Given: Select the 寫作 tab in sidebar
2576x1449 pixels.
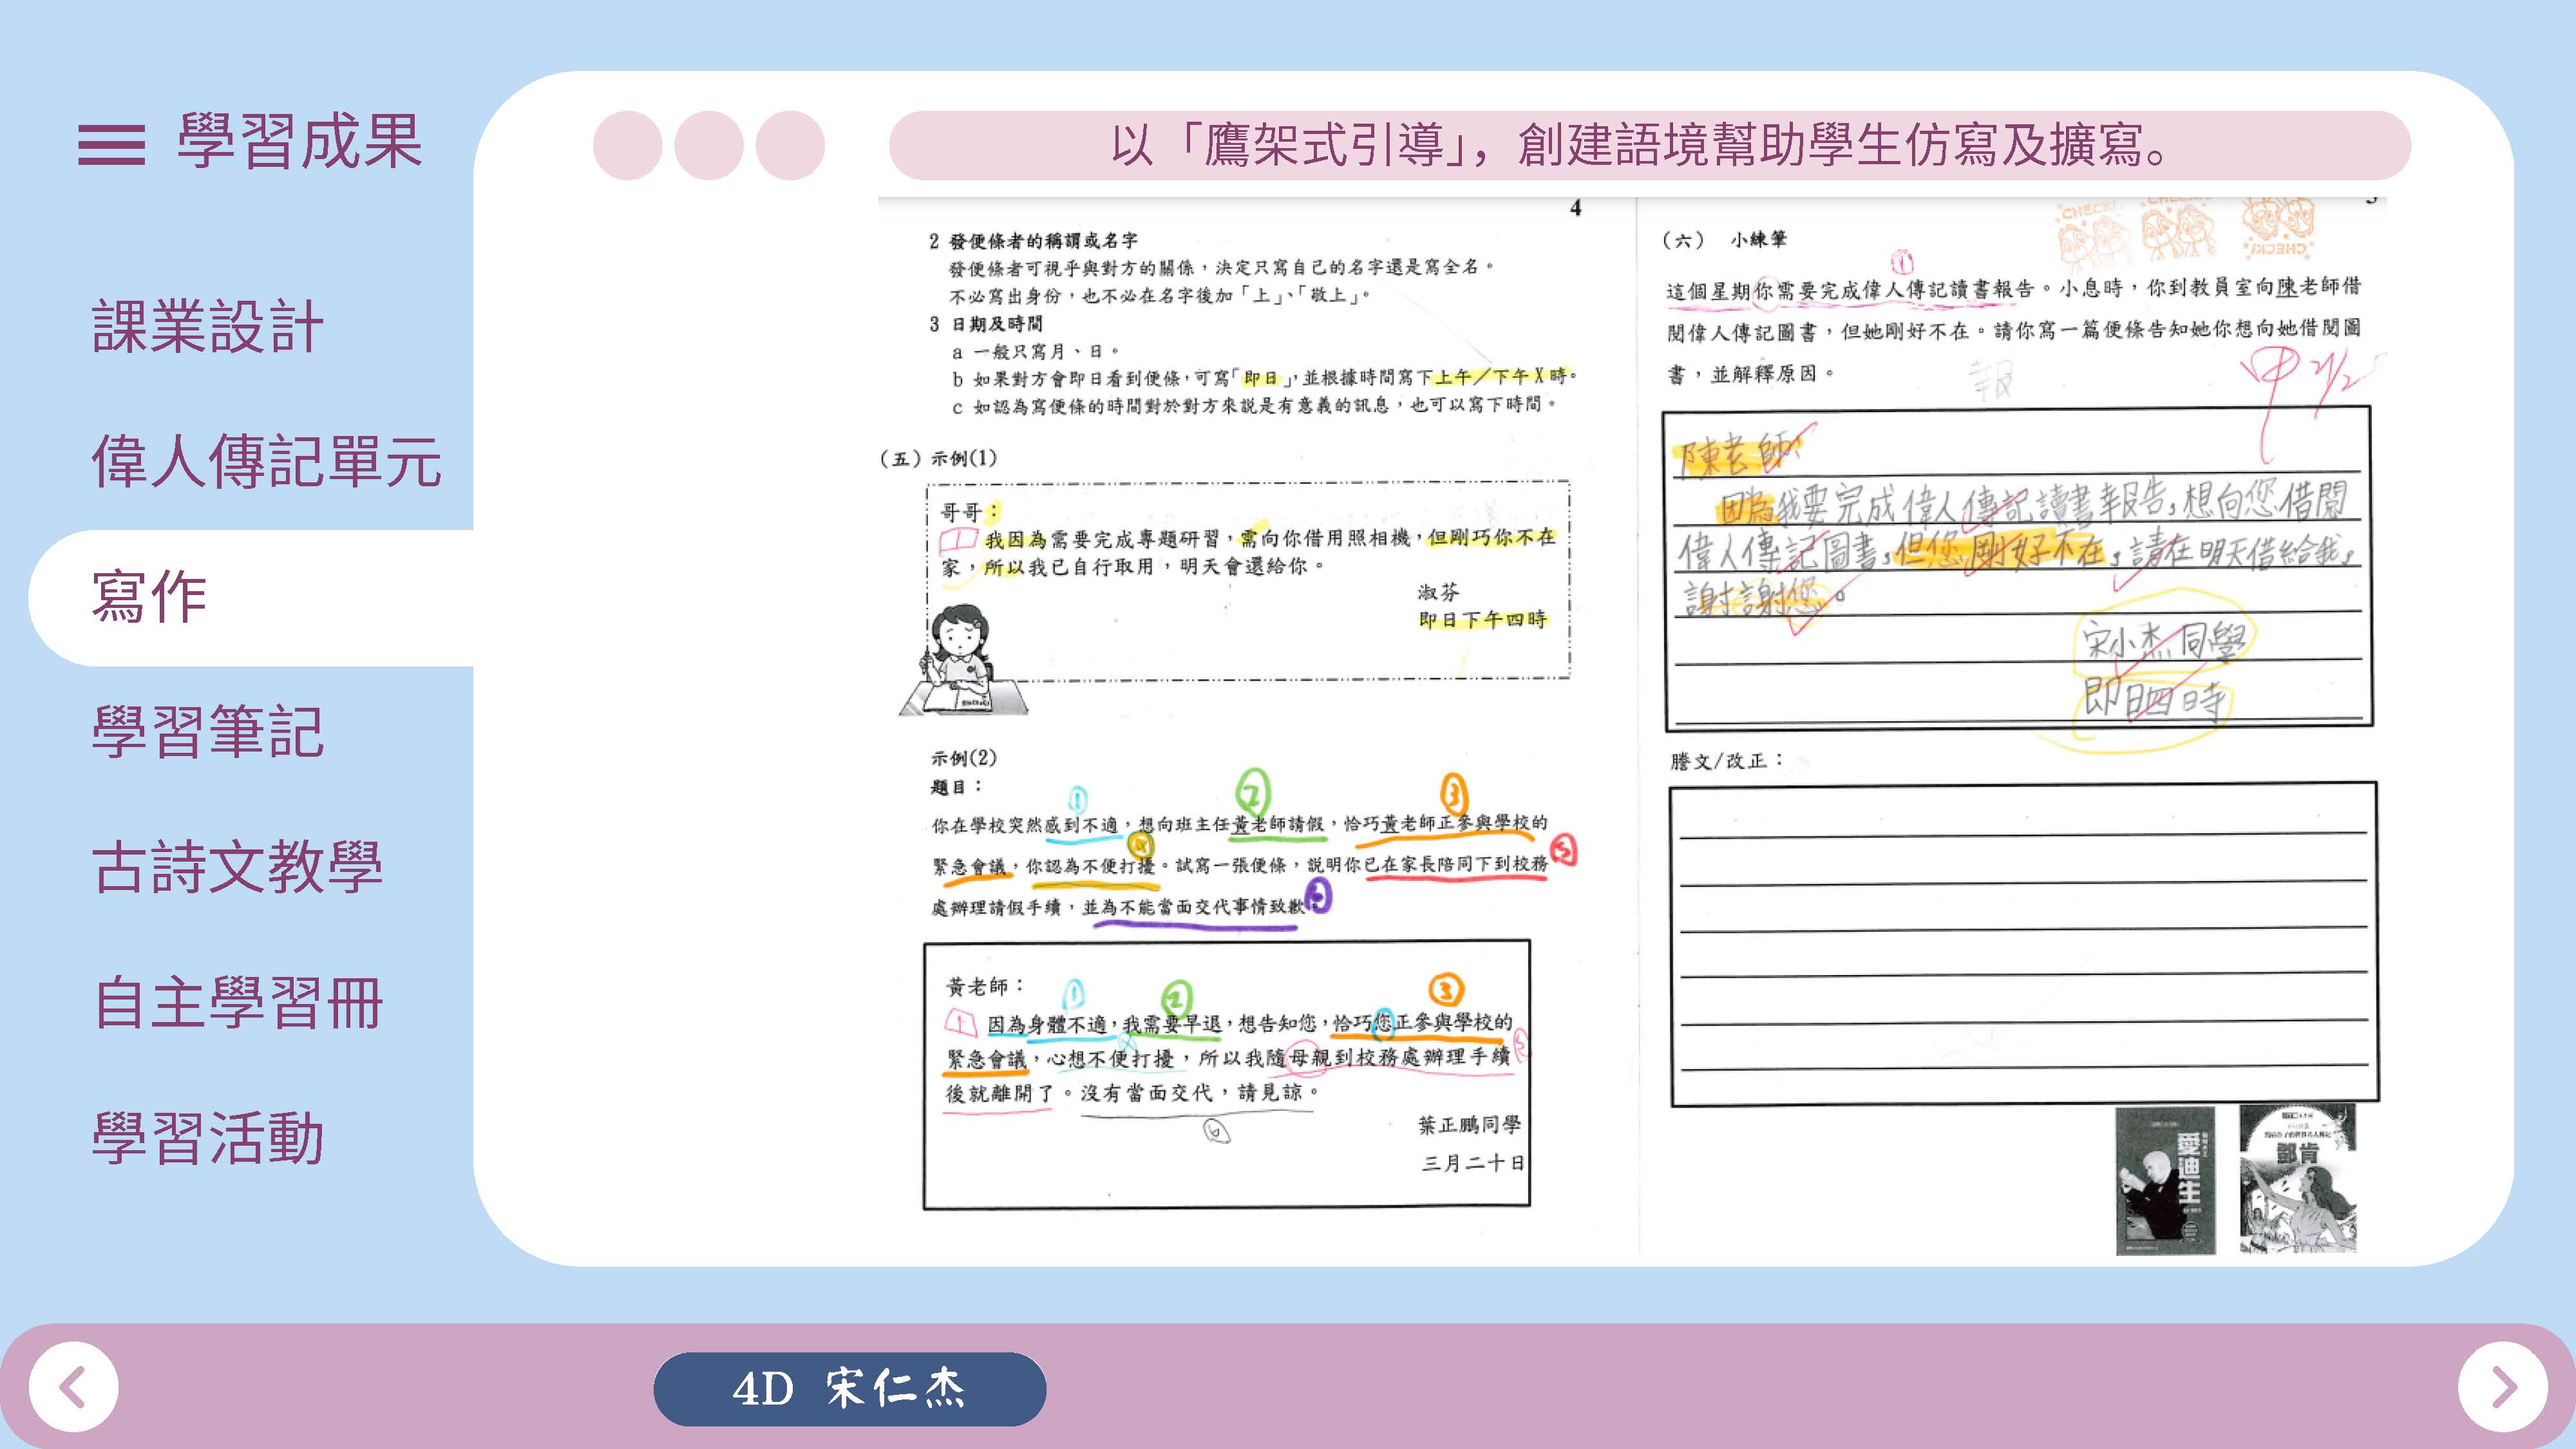Looking at the screenshot, I should point(150,597).
